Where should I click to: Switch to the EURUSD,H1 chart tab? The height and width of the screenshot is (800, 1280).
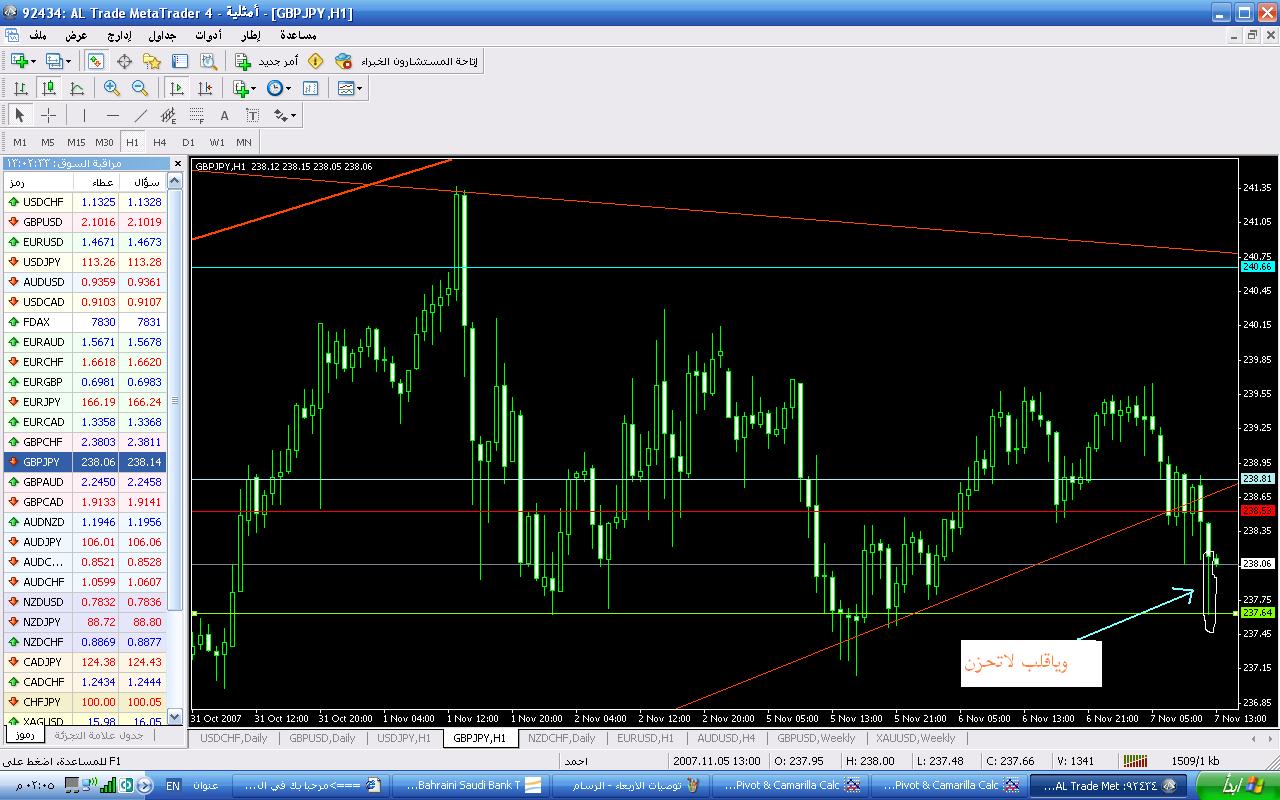[x=645, y=738]
